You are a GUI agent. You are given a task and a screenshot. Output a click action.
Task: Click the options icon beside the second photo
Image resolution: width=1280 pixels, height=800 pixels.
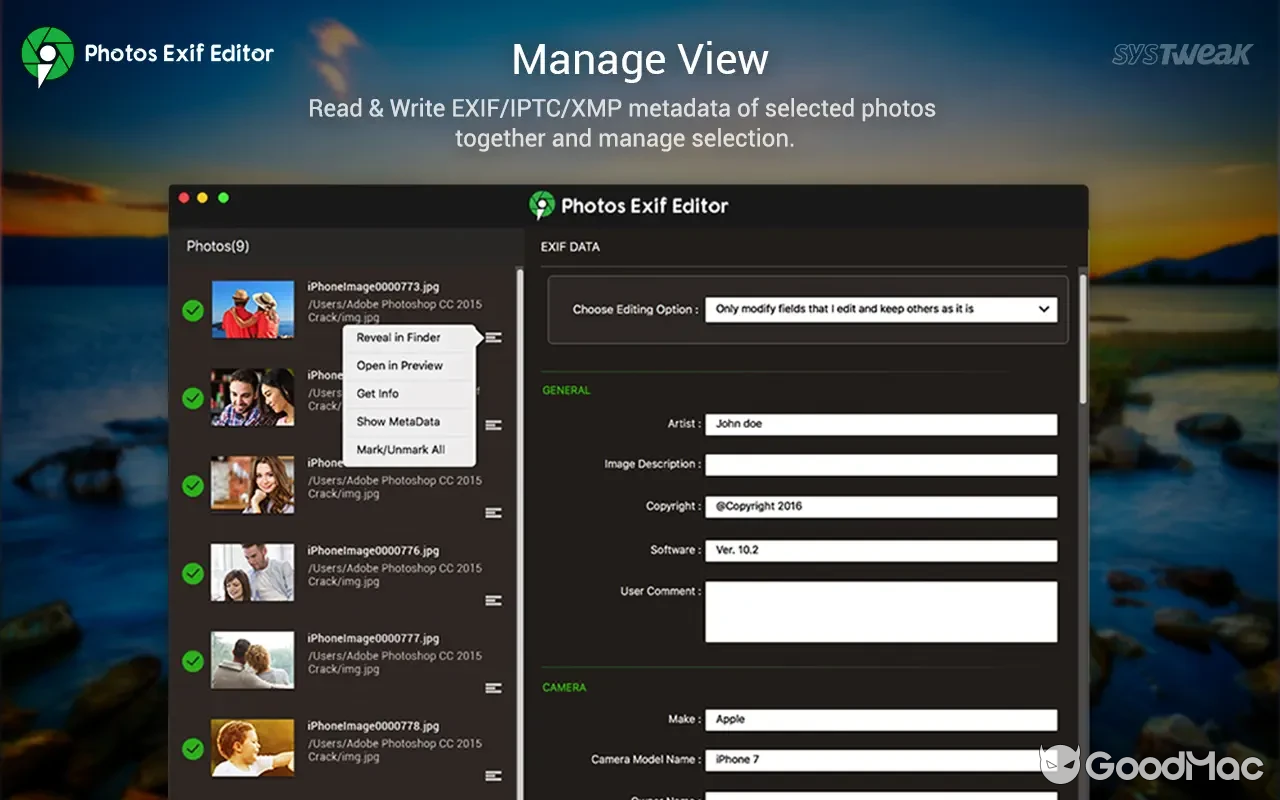point(493,425)
